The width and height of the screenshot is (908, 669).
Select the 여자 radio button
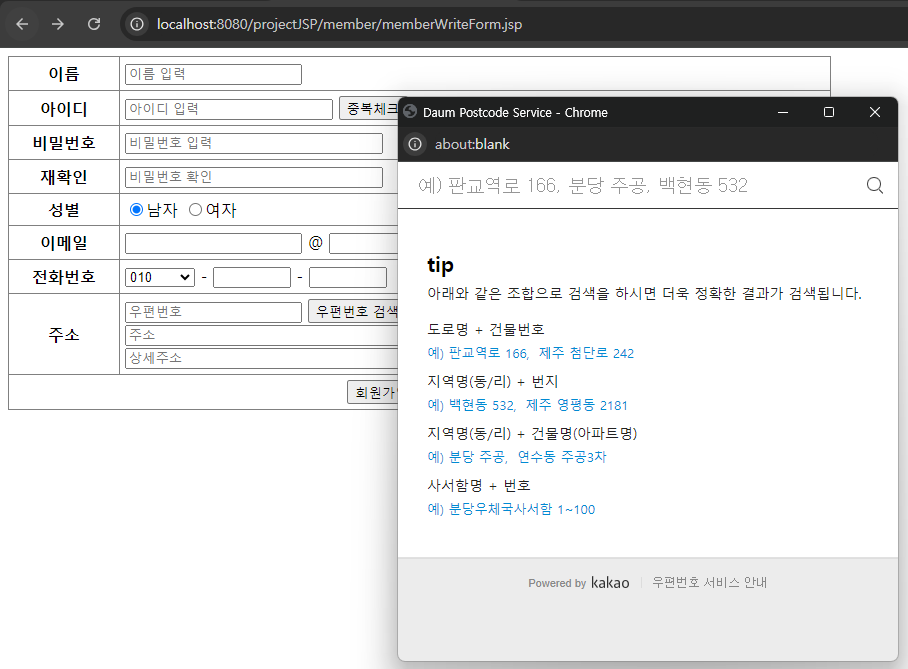coord(196,210)
